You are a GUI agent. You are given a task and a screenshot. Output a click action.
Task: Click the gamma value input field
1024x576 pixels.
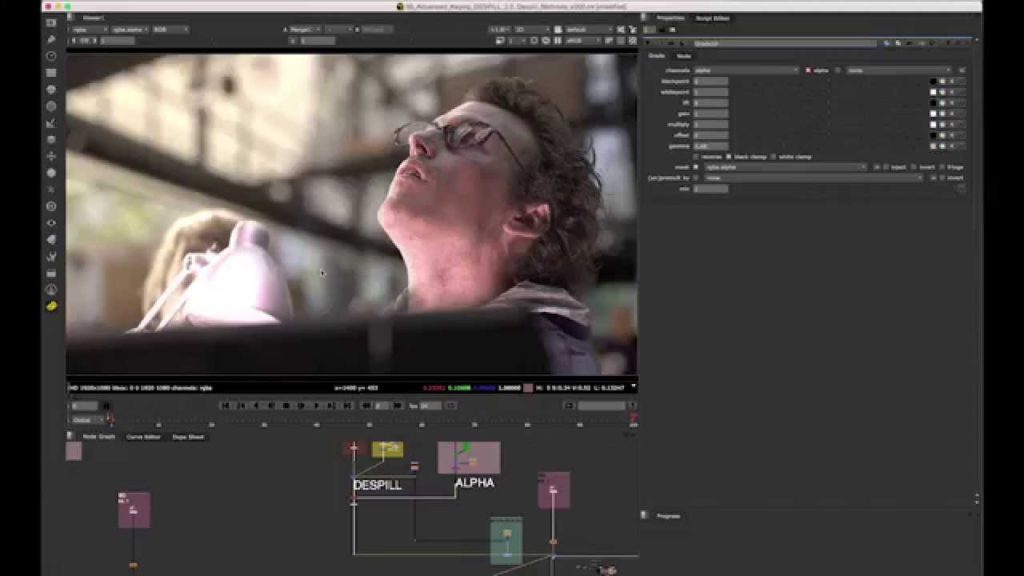[711, 146]
